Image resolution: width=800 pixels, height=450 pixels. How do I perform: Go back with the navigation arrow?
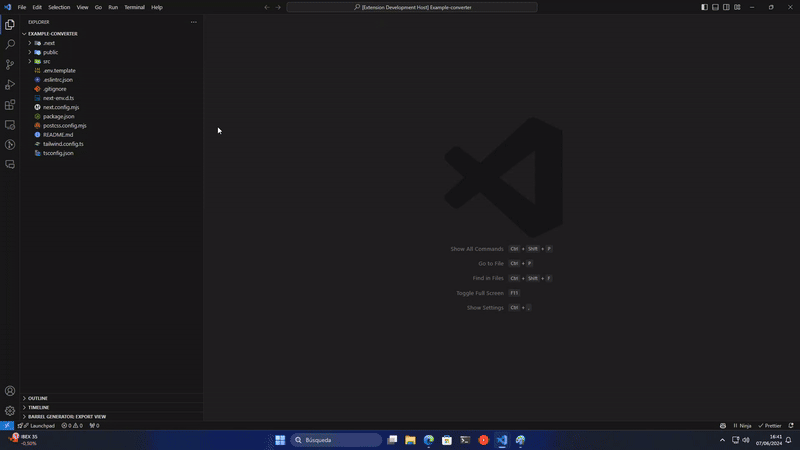267,7
